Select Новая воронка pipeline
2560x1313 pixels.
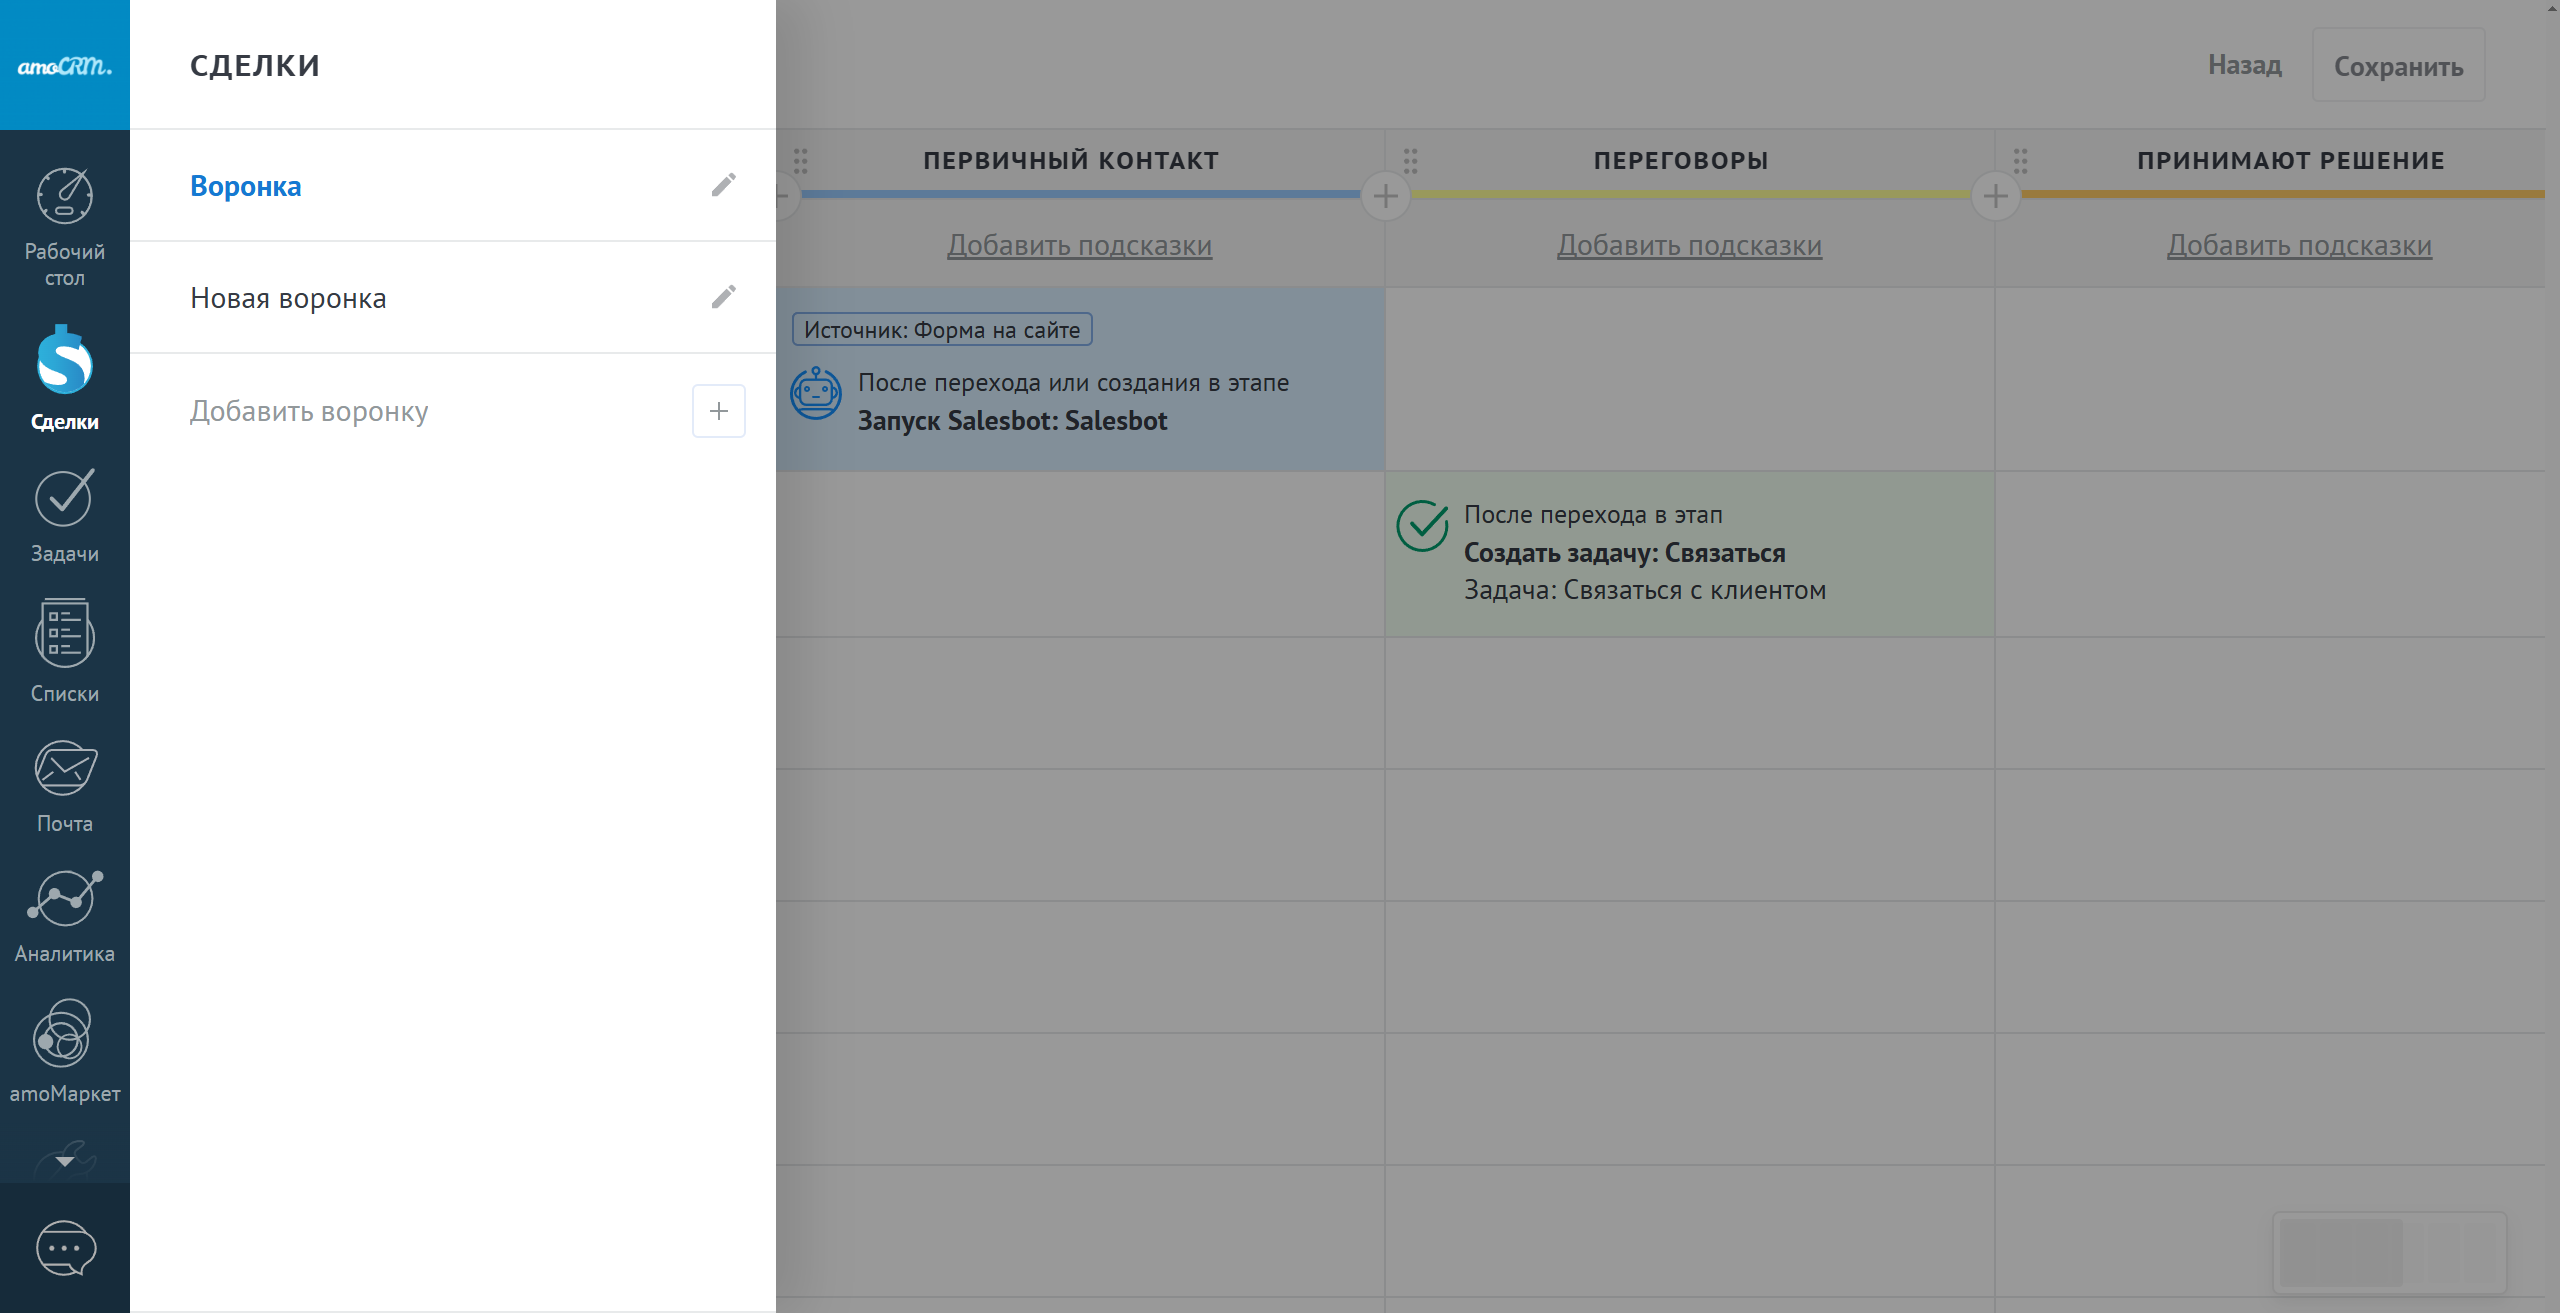pos(288,298)
